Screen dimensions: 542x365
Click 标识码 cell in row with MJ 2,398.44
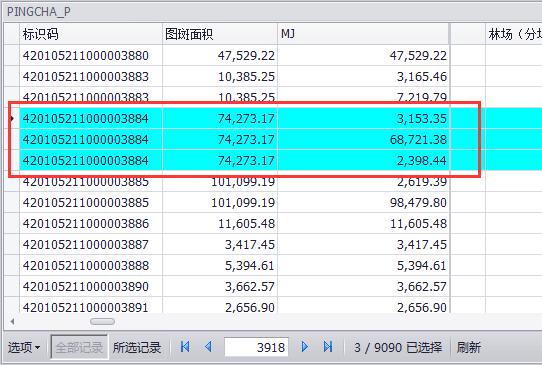tap(91, 161)
